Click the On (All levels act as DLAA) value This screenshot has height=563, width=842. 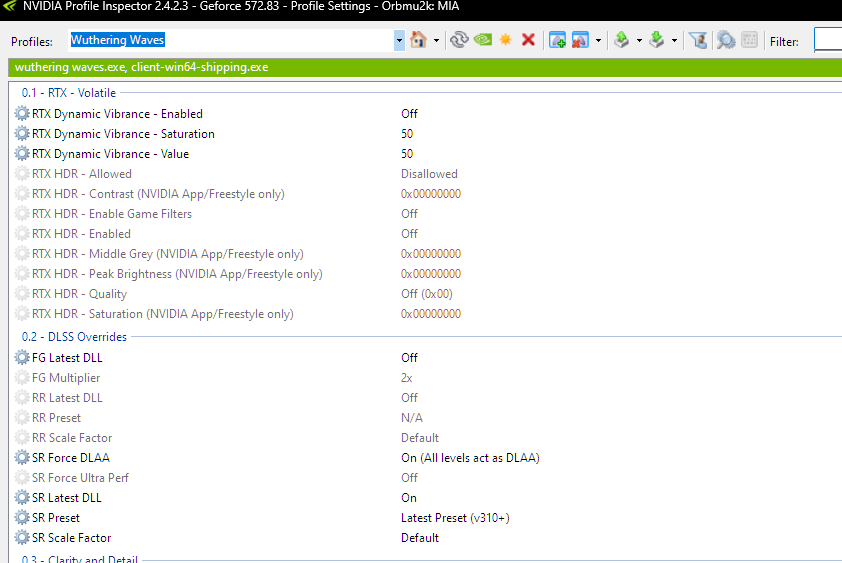[x=470, y=458]
